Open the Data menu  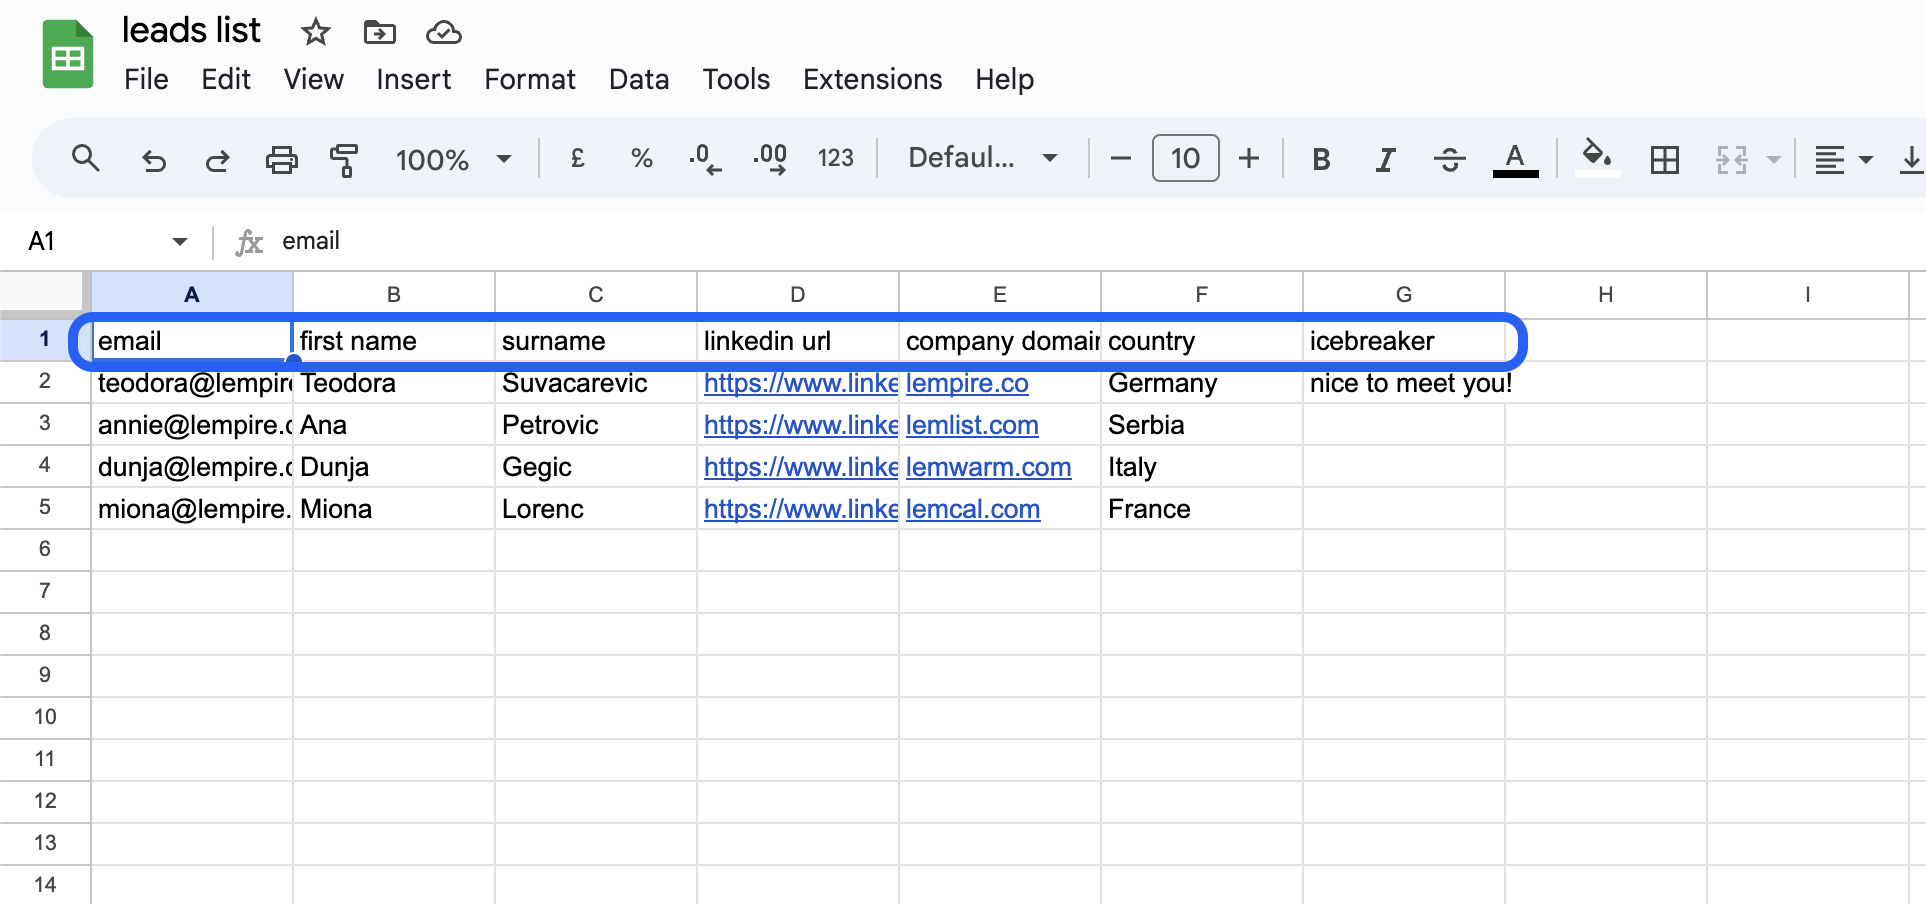(638, 79)
